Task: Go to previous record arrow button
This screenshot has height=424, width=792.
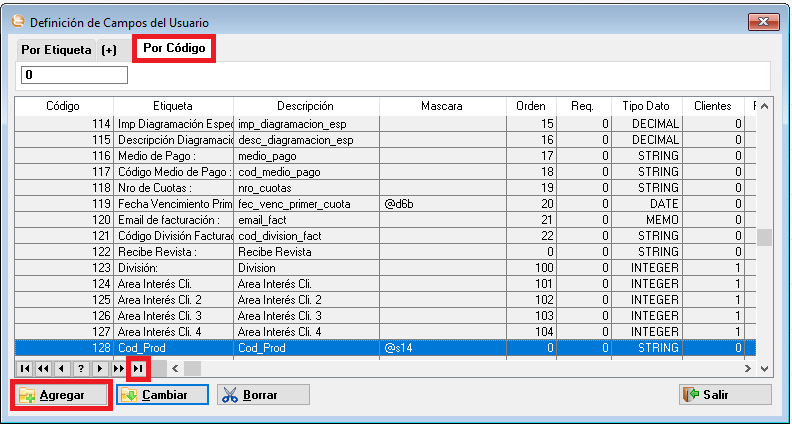Action: click(x=62, y=368)
